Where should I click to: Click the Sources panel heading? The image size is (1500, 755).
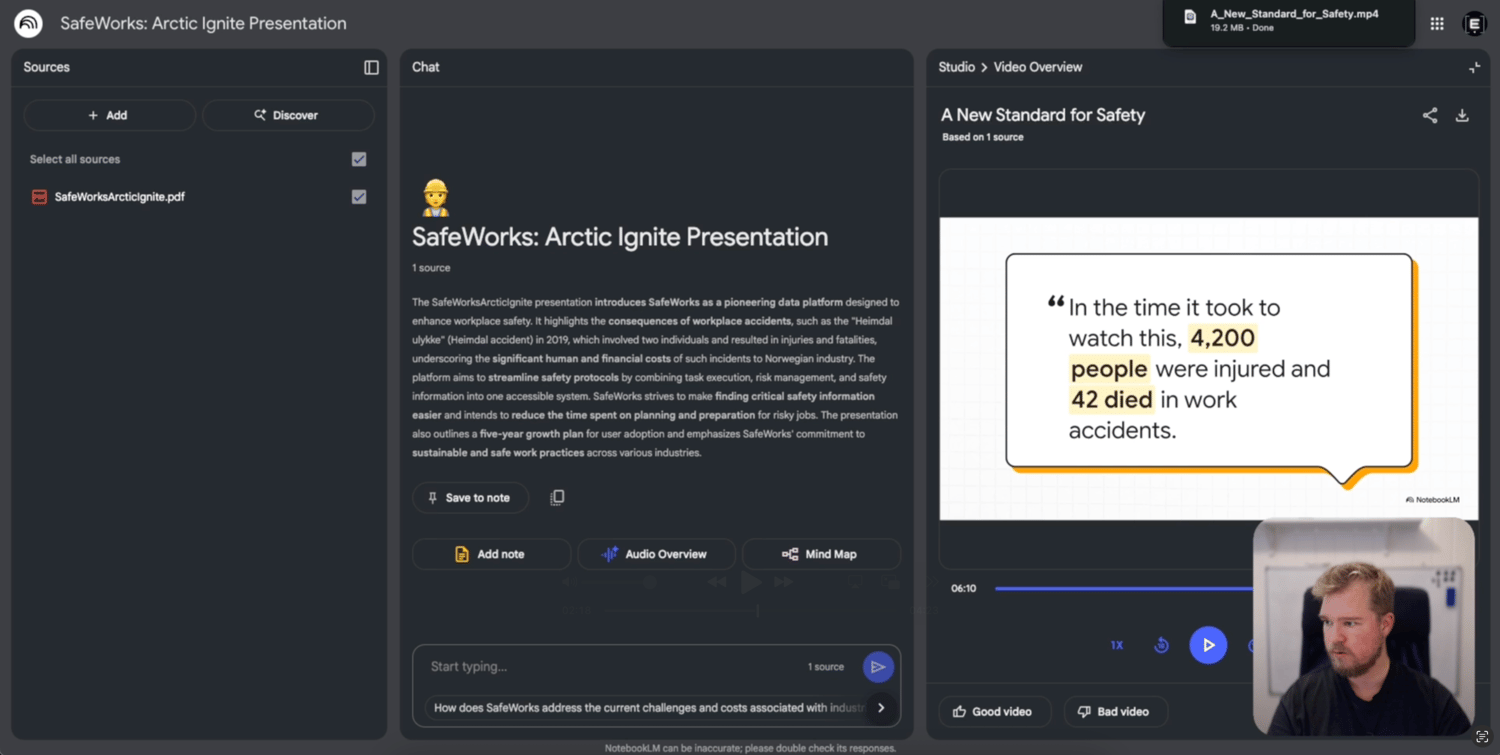tap(47, 67)
